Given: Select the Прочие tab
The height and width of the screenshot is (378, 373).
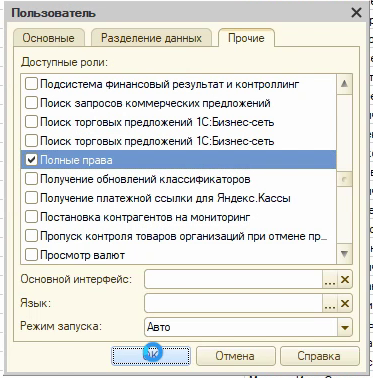Looking at the screenshot, I should pyautogui.click(x=246, y=38).
